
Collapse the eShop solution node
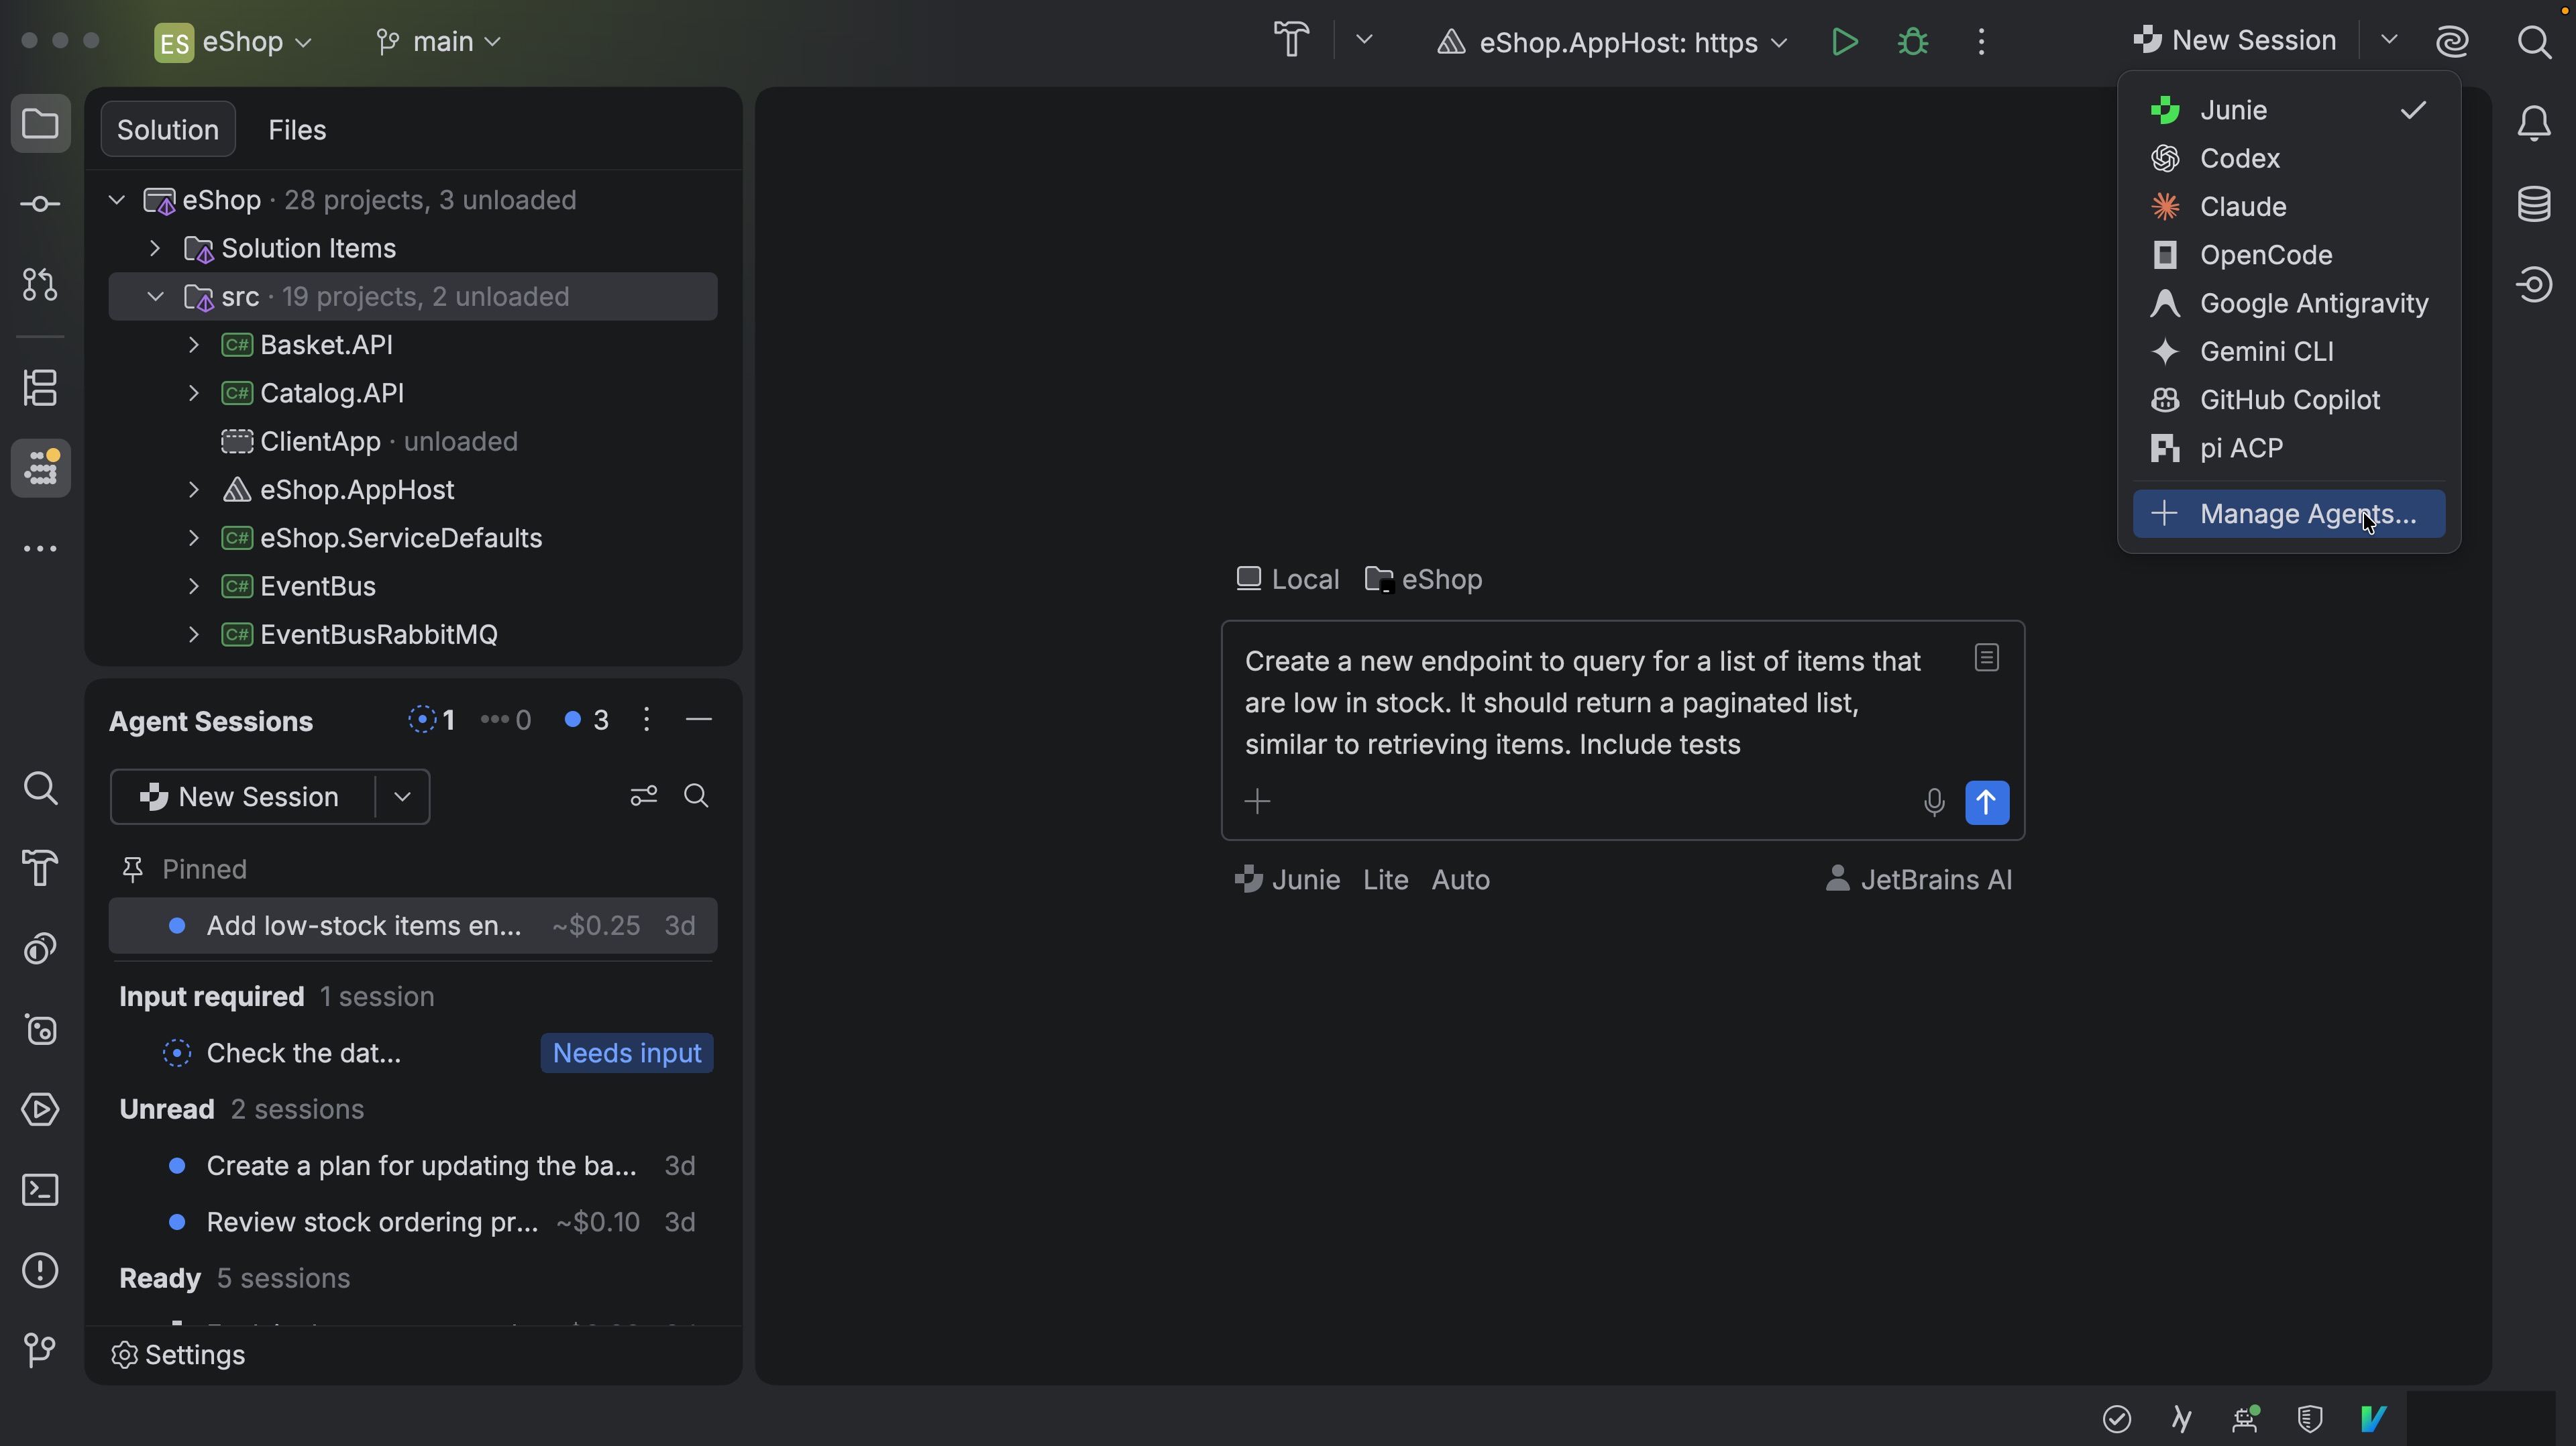[117, 200]
